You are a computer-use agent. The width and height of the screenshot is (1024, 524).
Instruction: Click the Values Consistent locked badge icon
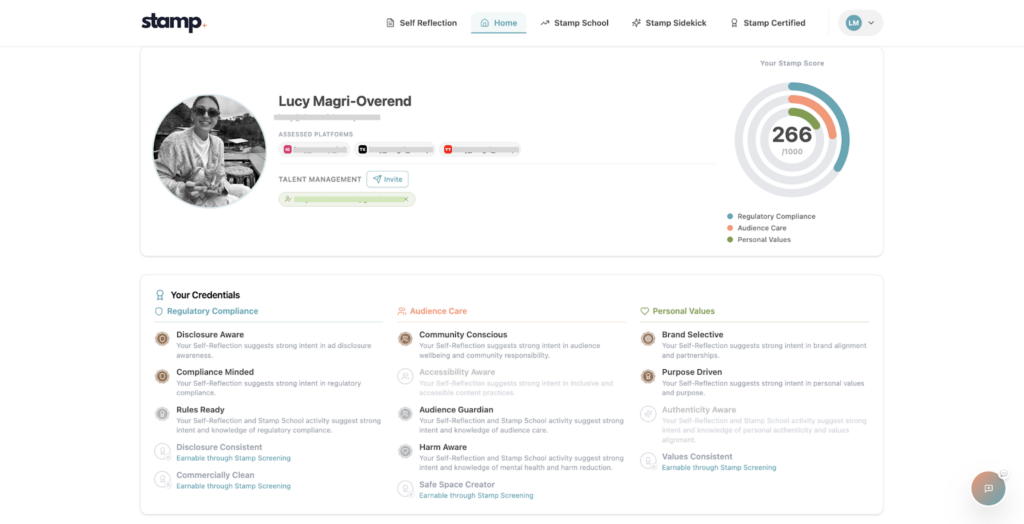pos(648,461)
